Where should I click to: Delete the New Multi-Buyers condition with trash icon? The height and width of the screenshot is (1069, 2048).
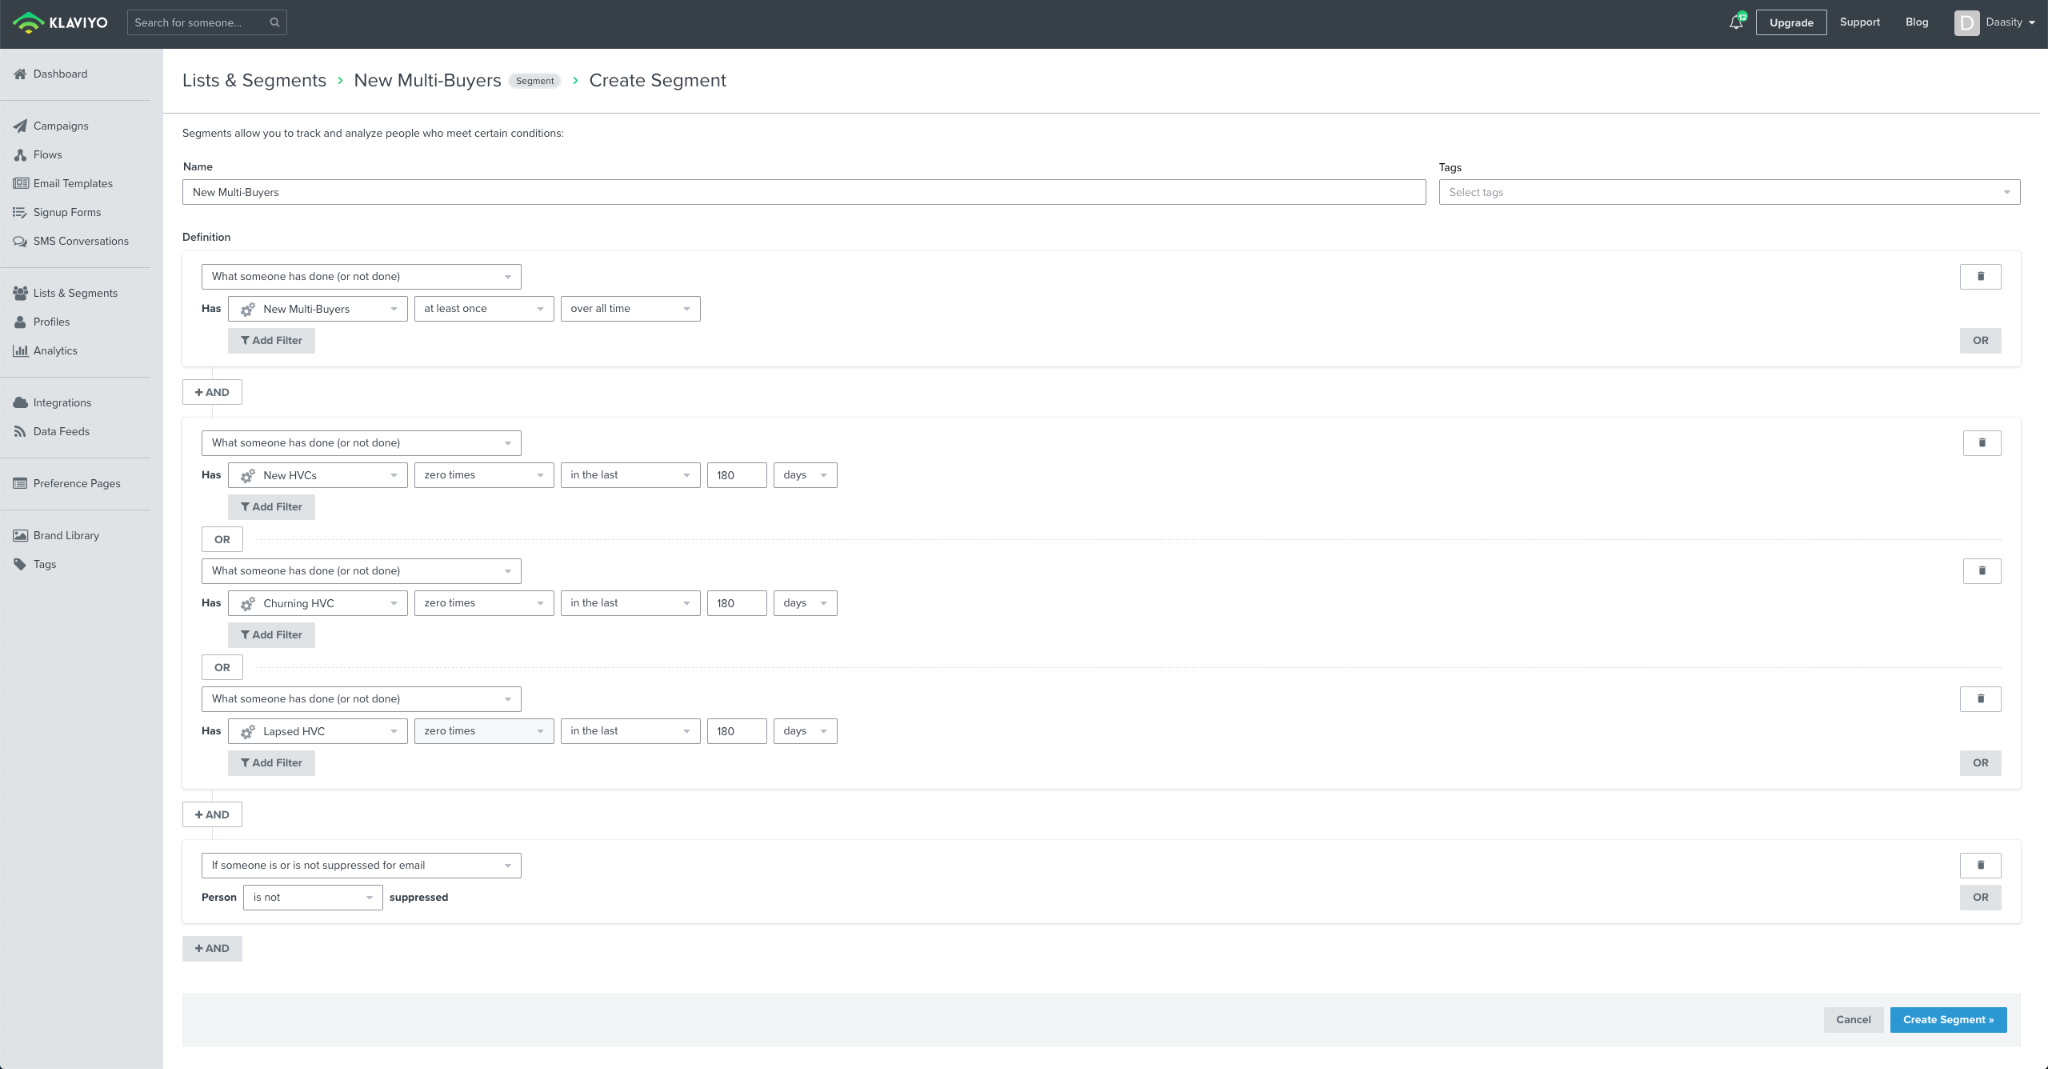point(1980,277)
